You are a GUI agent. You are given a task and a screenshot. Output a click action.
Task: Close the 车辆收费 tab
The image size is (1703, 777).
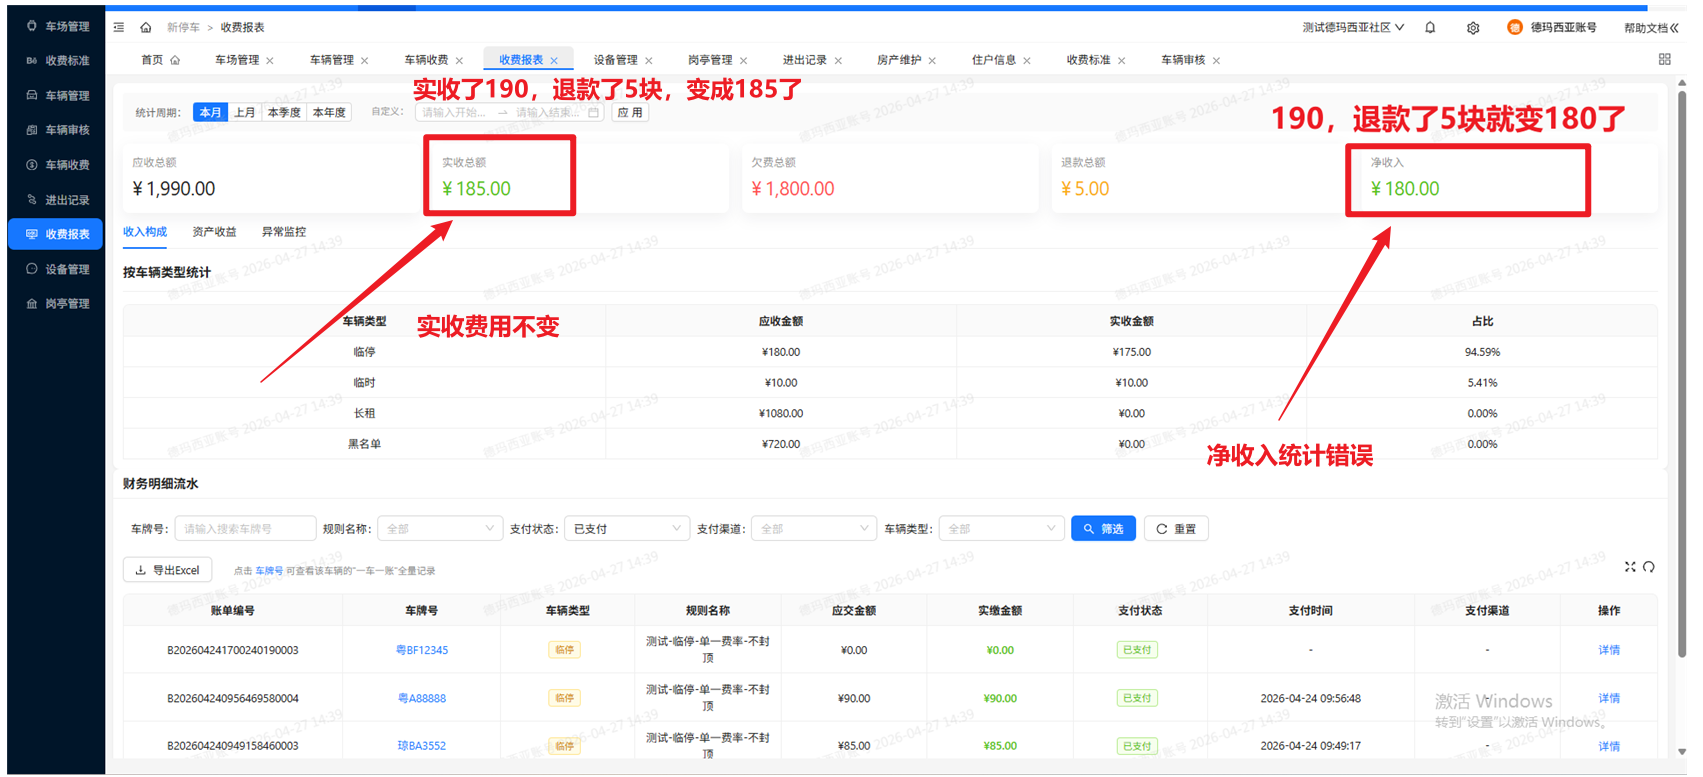click(459, 61)
